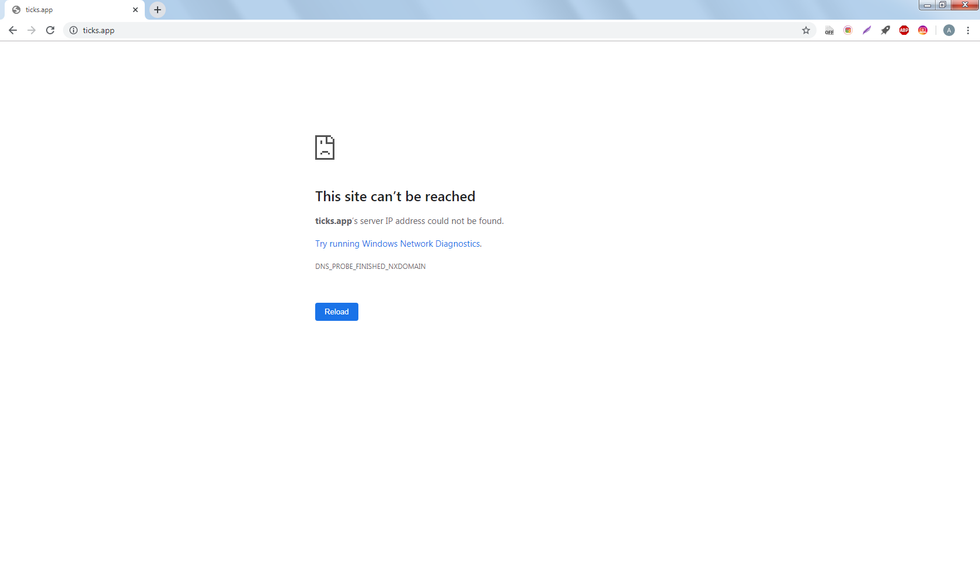Viewport: 980px width, 588px height.
Task: Open the round colorful extension icon
Action: [848, 30]
